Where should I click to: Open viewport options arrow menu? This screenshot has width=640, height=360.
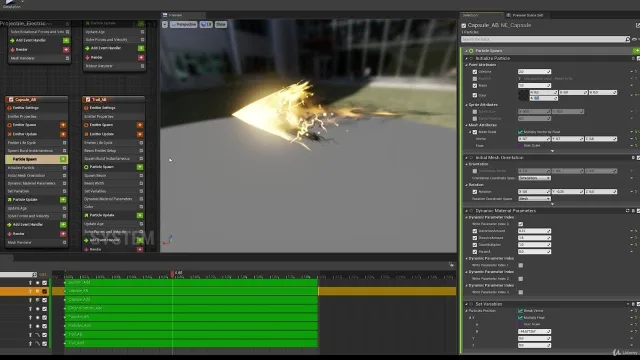tap(164, 24)
